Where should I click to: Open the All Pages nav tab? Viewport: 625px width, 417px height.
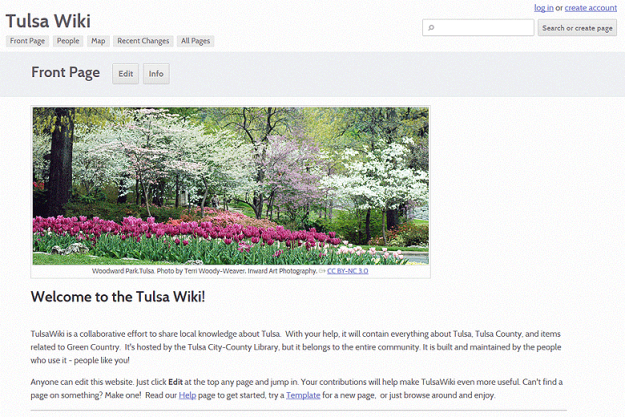pyautogui.click(x=195, y=41)
